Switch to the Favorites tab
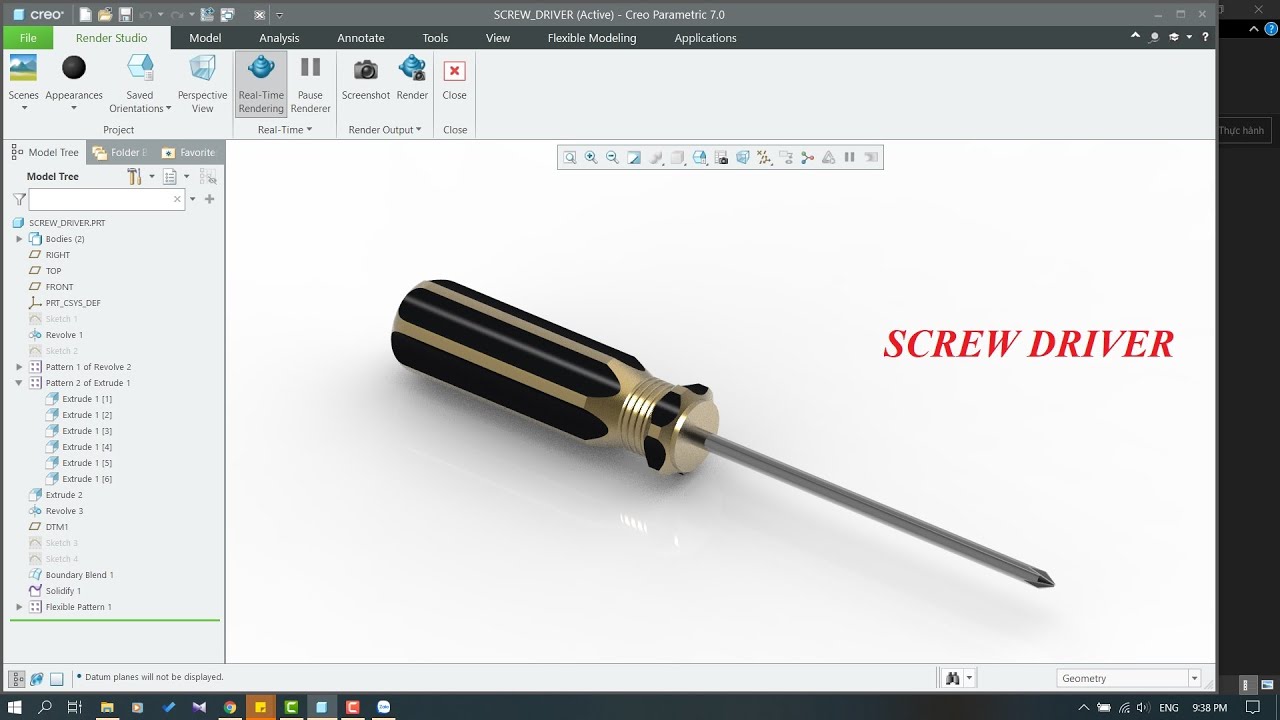Image resolution: width=1280 pixels, height=720 pixels. tap(189, 152)
